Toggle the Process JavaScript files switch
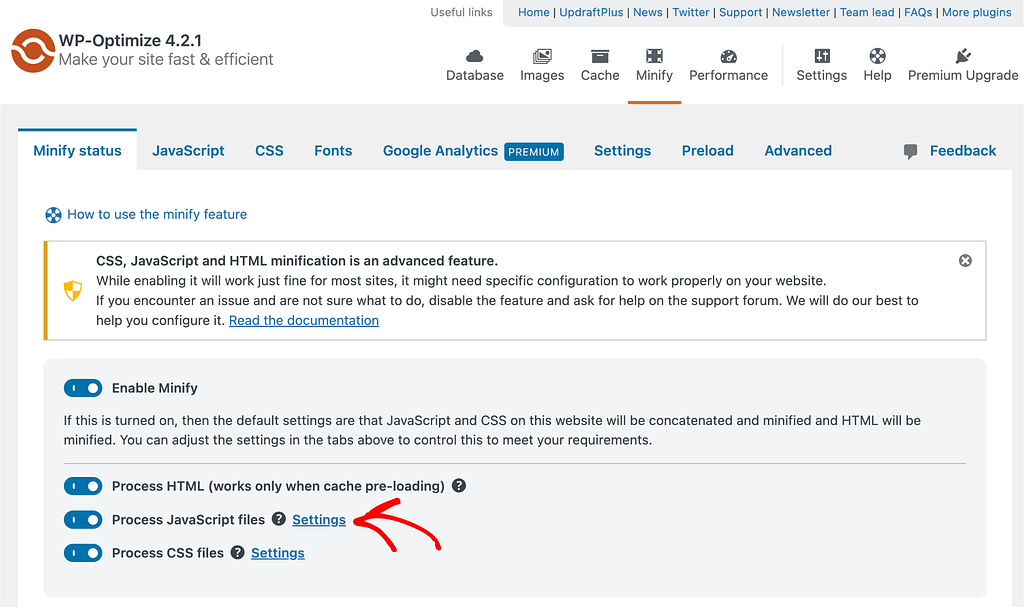 83,519
